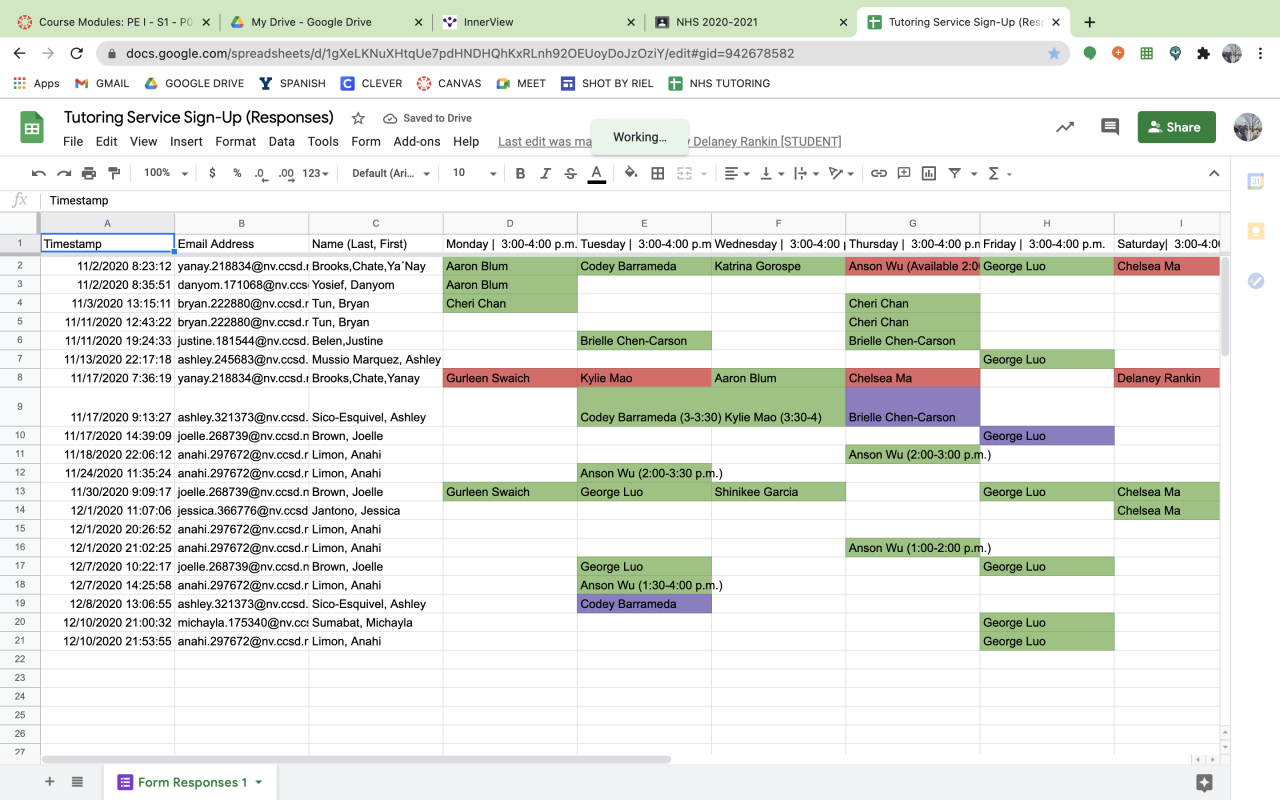The image size is (1280, 800).
Task: Select cell containing Katrina Gorospe
Action: tap(778, 266)
